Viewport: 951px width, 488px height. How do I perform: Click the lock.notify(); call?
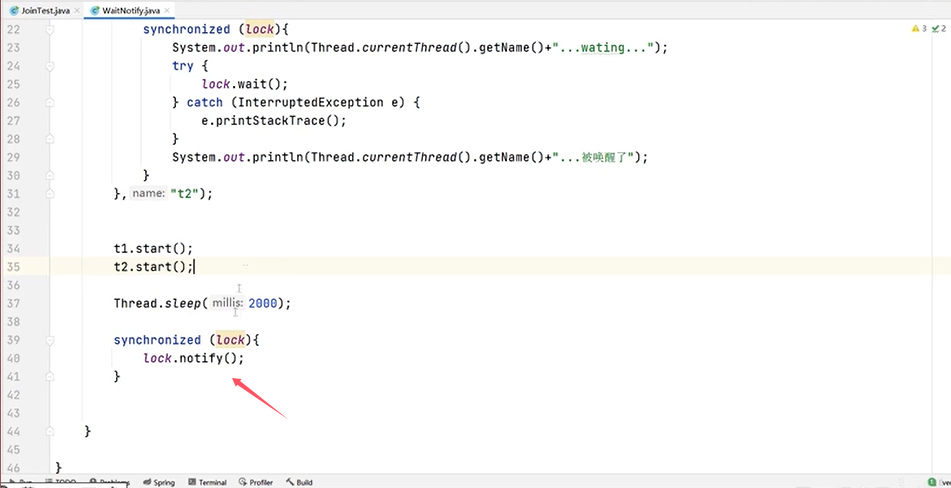click(193, 358)
